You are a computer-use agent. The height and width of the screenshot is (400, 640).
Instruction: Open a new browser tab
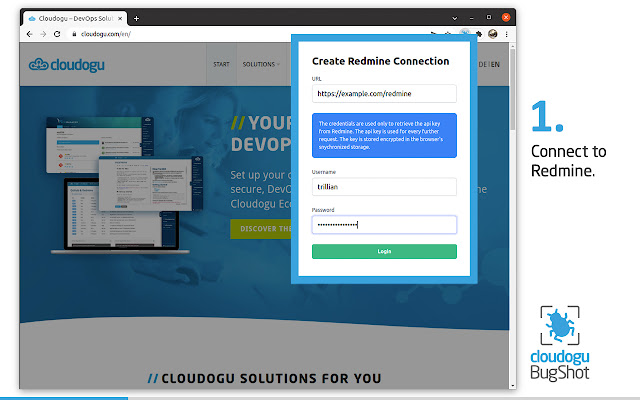coord(136,18)
